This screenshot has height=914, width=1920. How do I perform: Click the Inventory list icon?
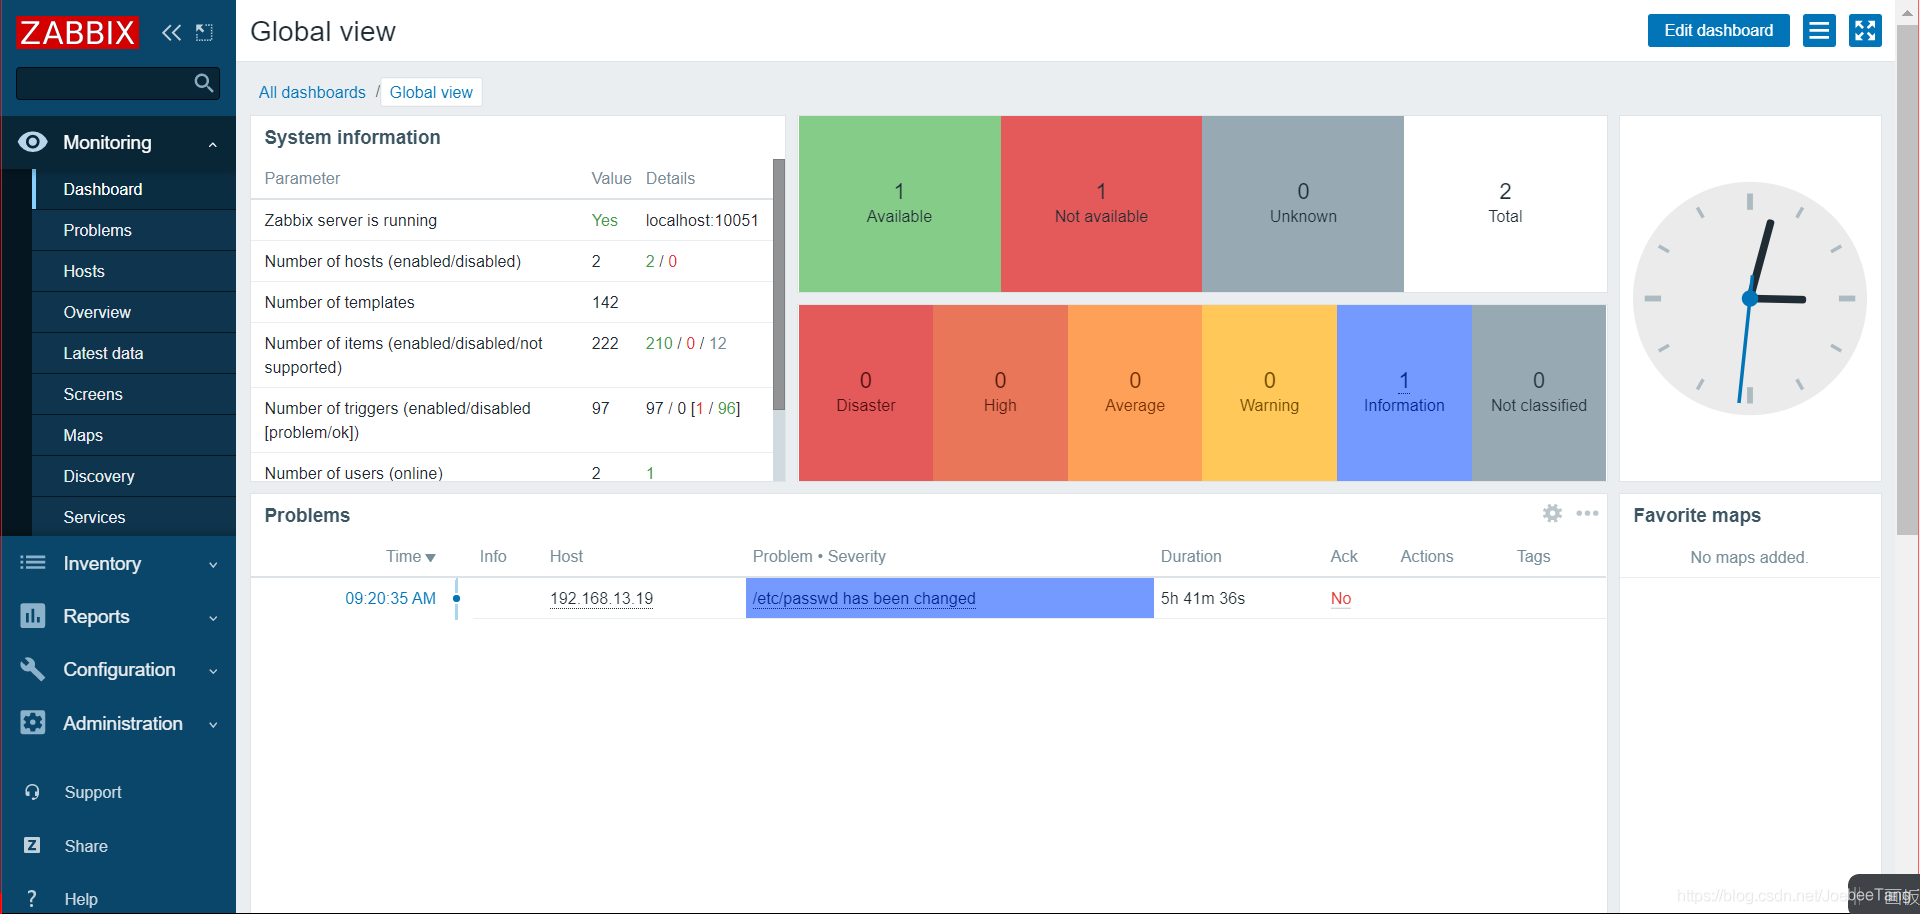pyautogui.click(x=33, y=563)
